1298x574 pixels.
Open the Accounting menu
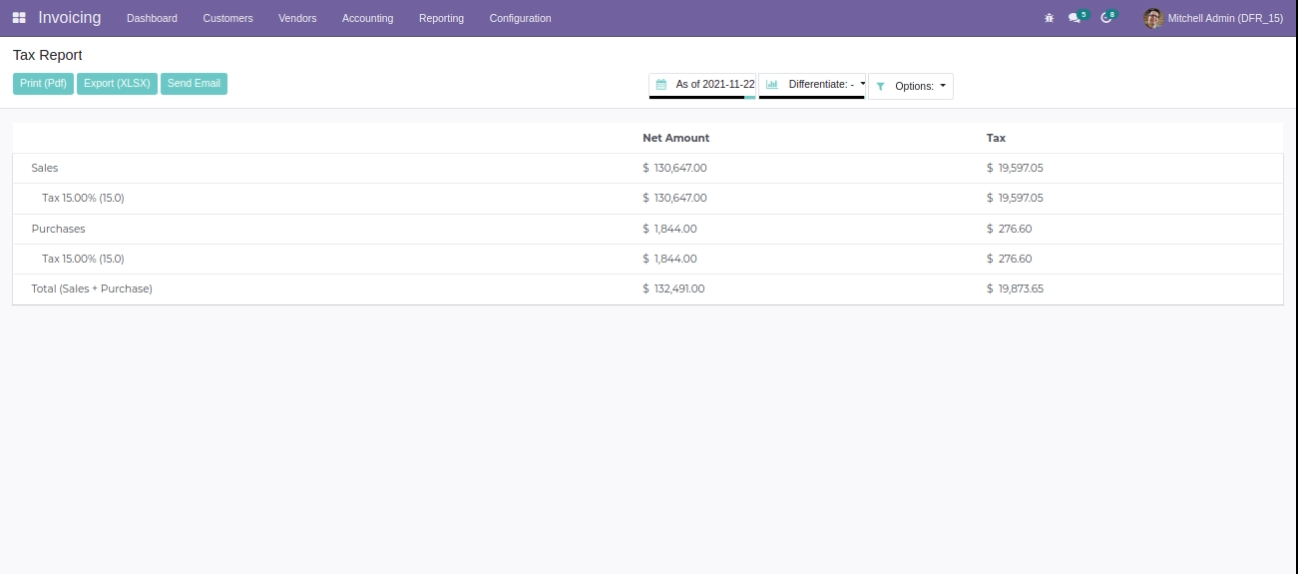[x=367, y=18]
